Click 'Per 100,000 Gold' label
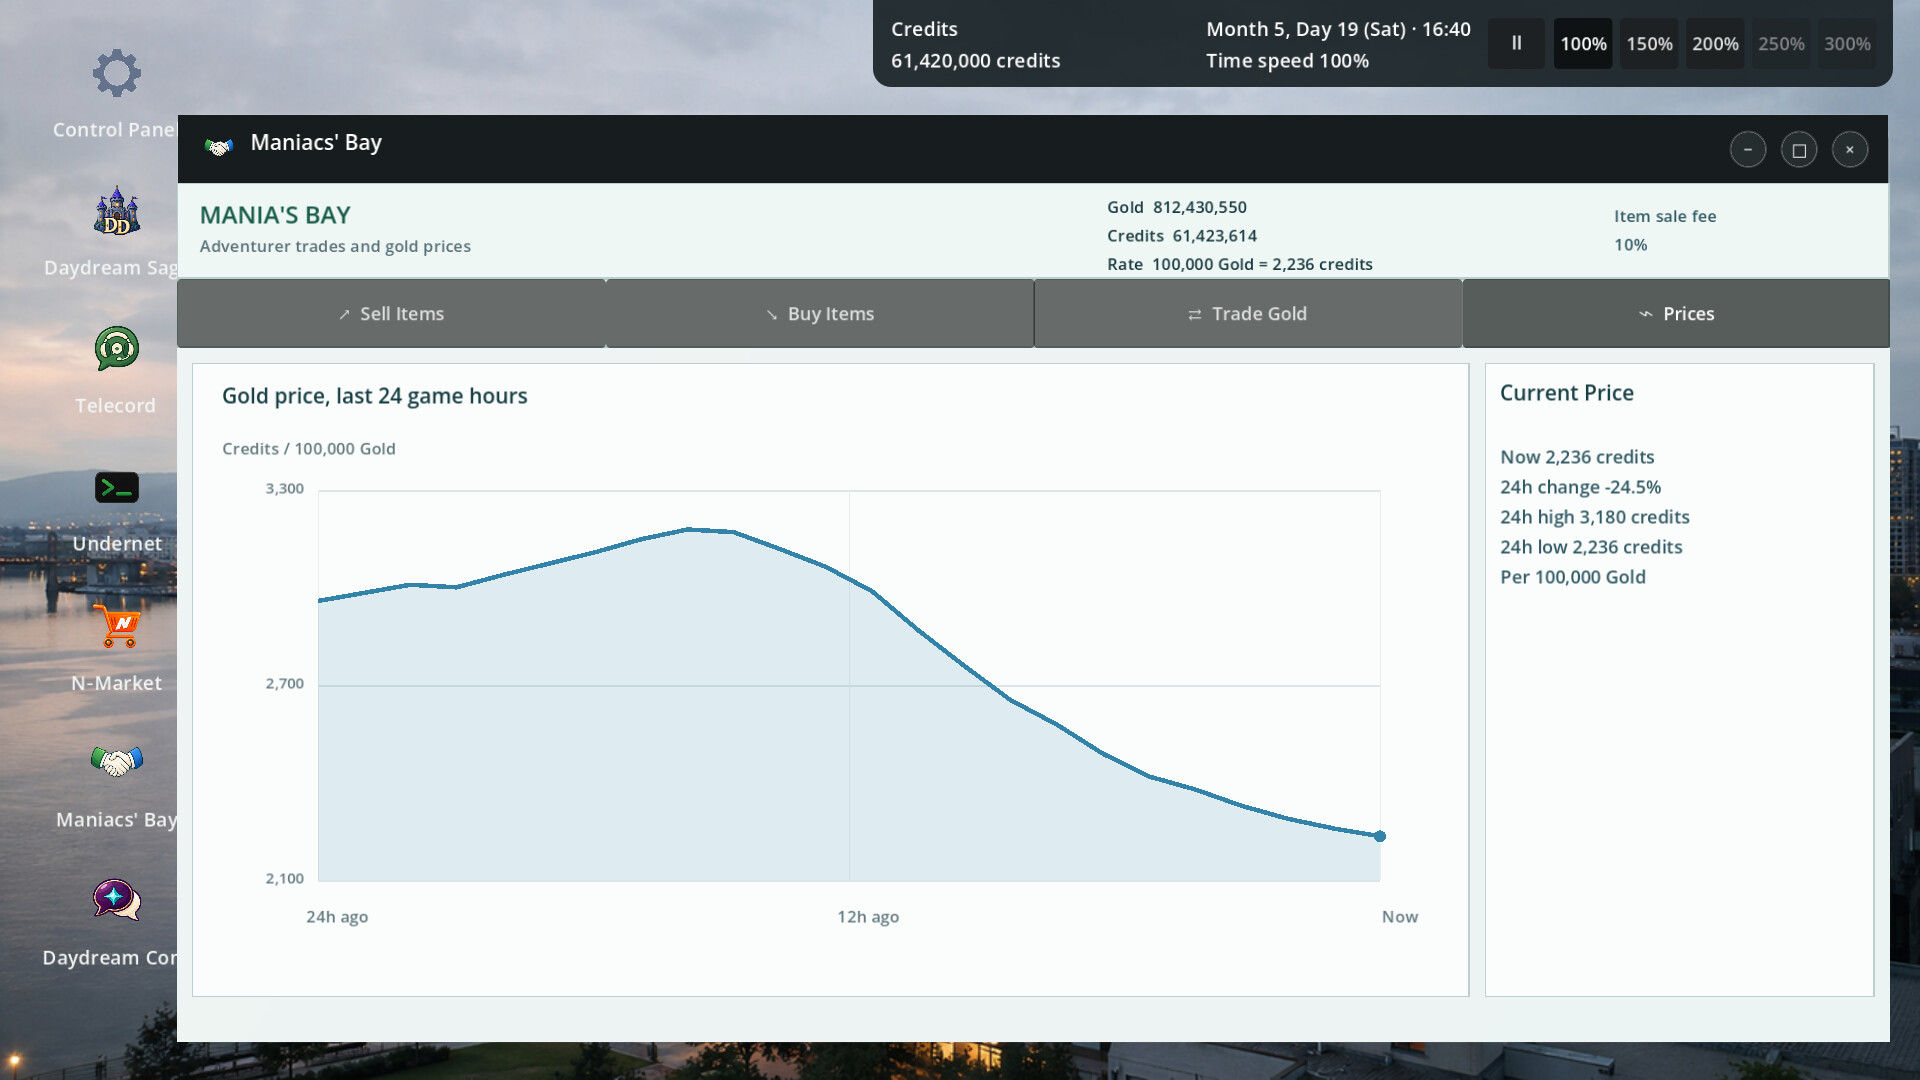1920x1080 pixels. (1573, 577)
